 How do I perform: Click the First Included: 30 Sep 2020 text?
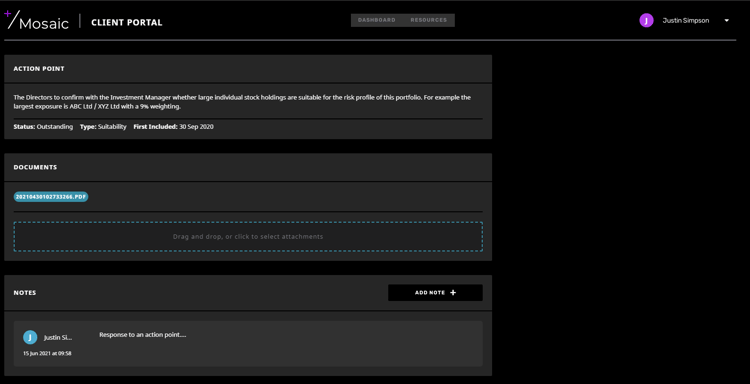coord(174,127)
